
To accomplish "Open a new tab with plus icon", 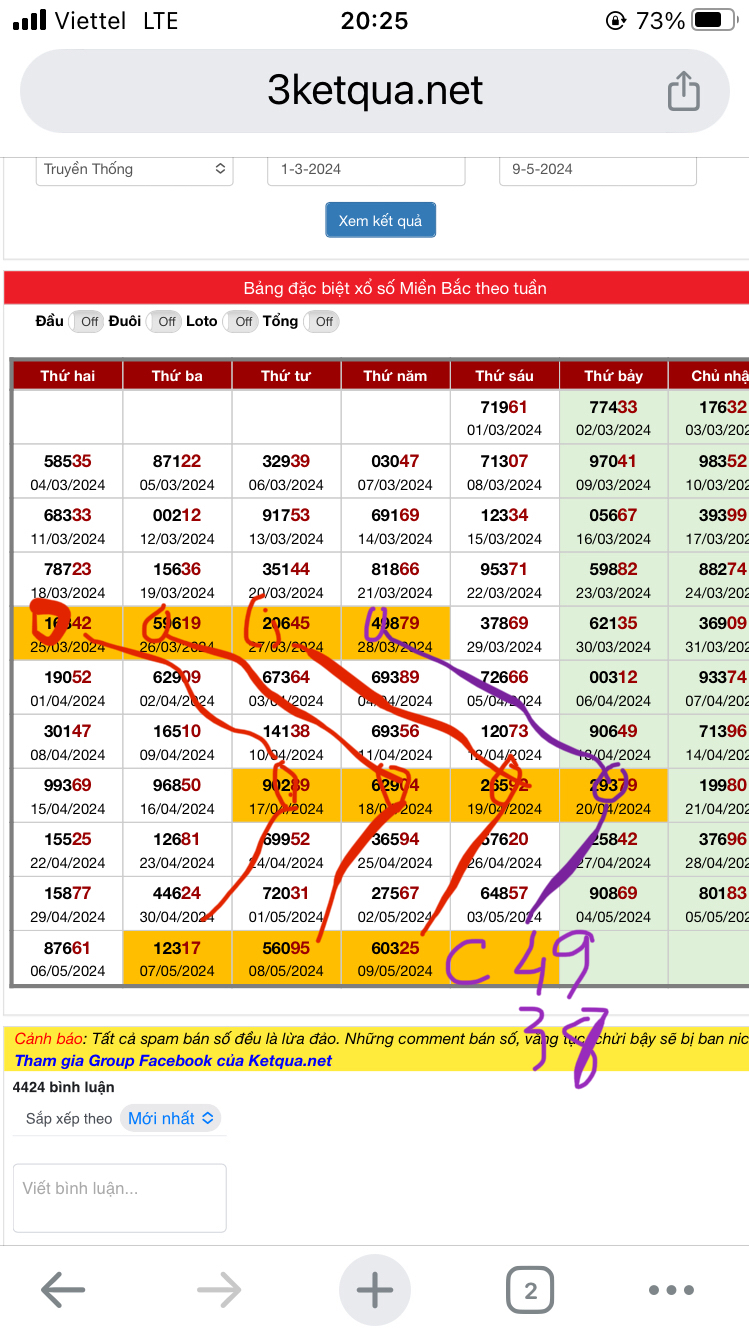I will [x=375, y=1290].
